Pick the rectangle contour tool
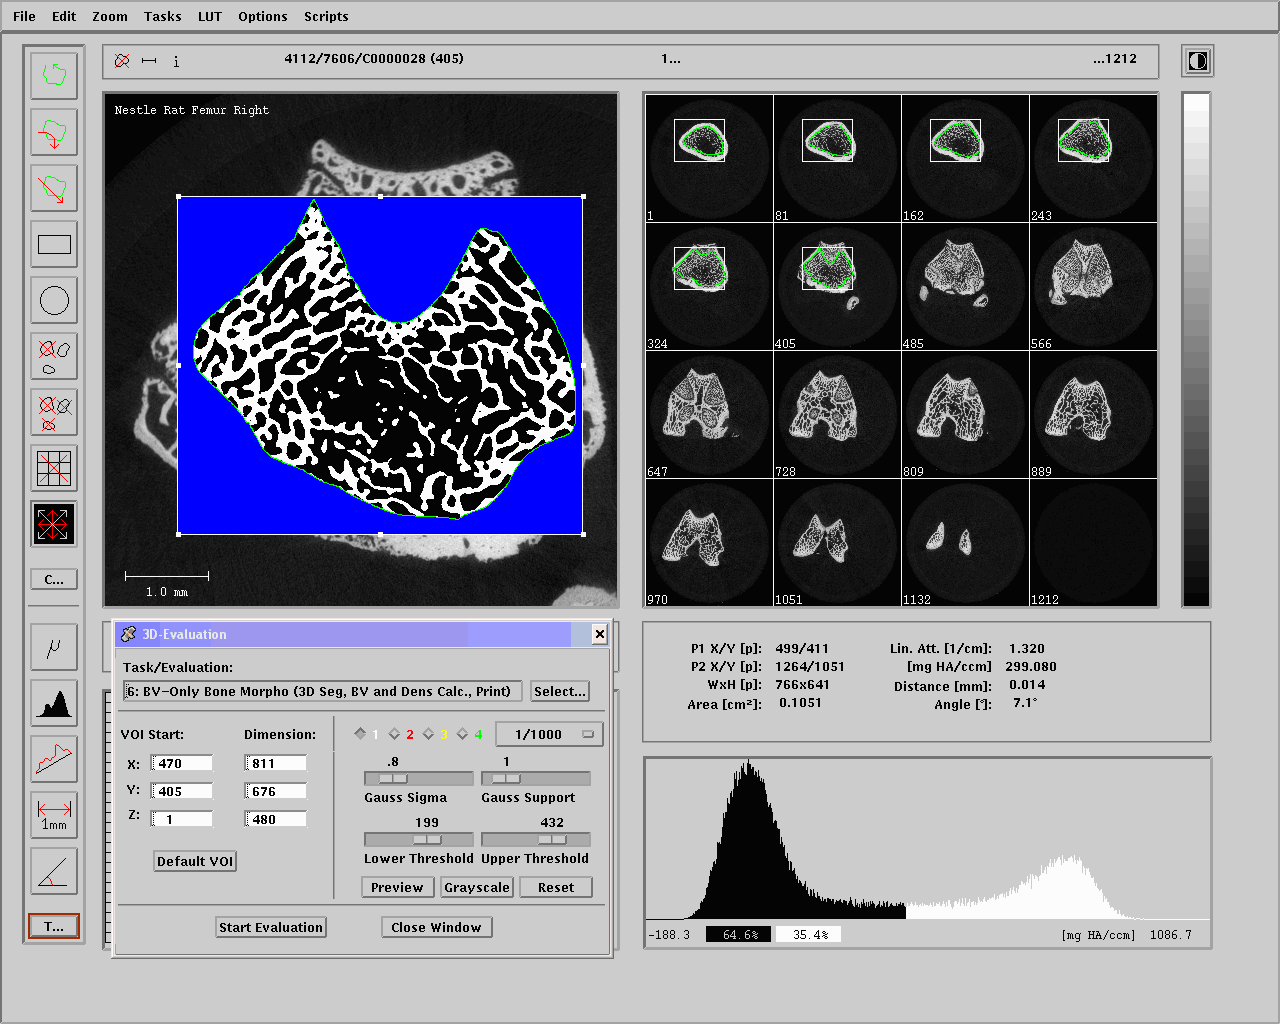Viewport: 1280px width, 1024px height. click(x=54, y=244)
